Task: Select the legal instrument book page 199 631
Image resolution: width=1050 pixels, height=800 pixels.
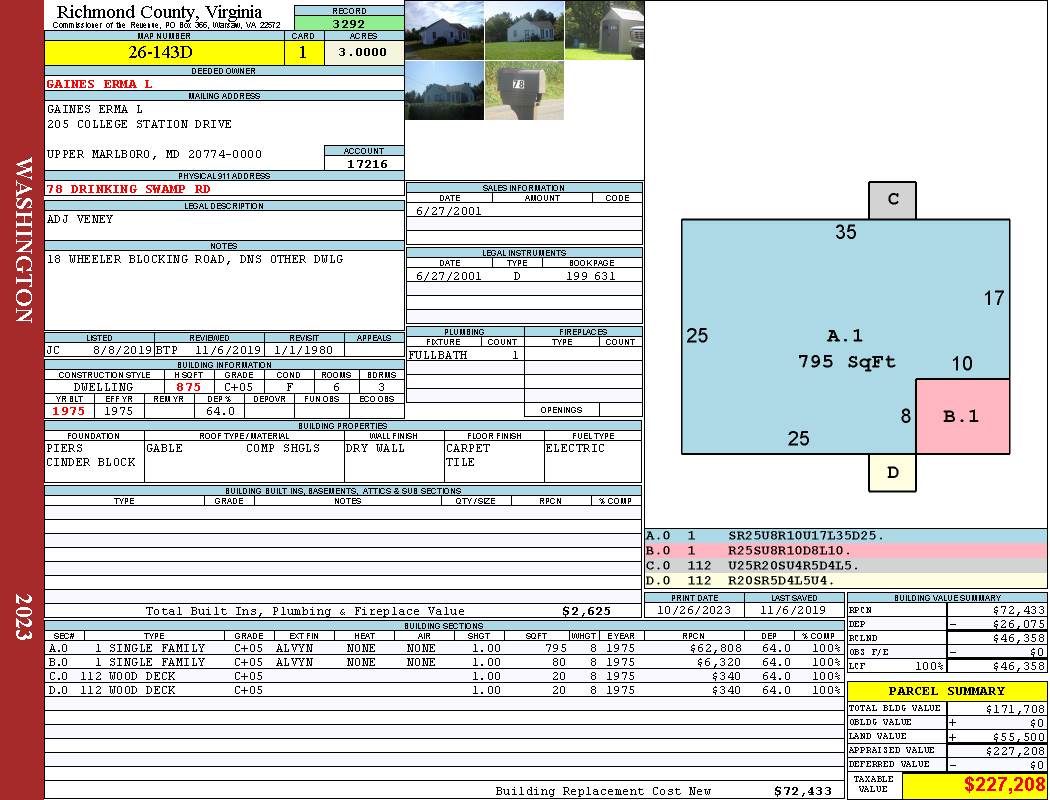Action: click(x=591, y=276)
